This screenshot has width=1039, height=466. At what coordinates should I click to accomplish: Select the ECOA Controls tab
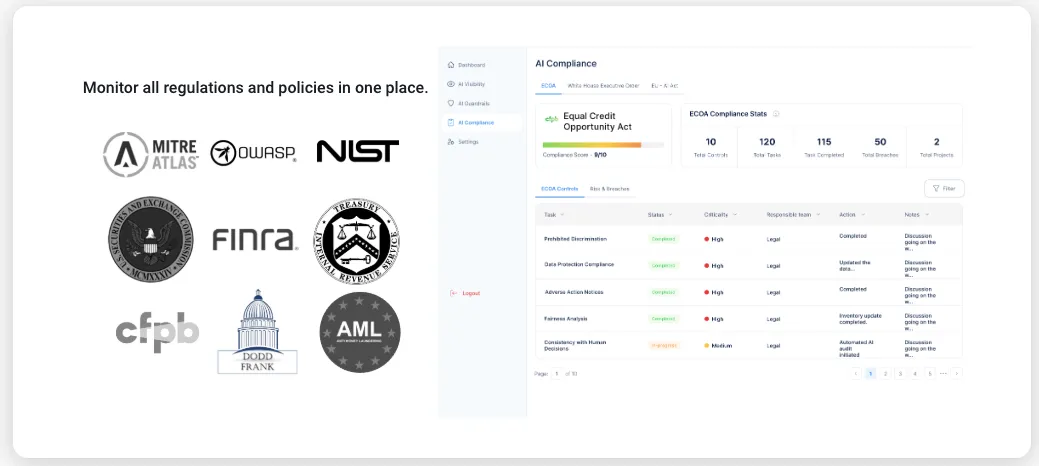tap(559, 189)
